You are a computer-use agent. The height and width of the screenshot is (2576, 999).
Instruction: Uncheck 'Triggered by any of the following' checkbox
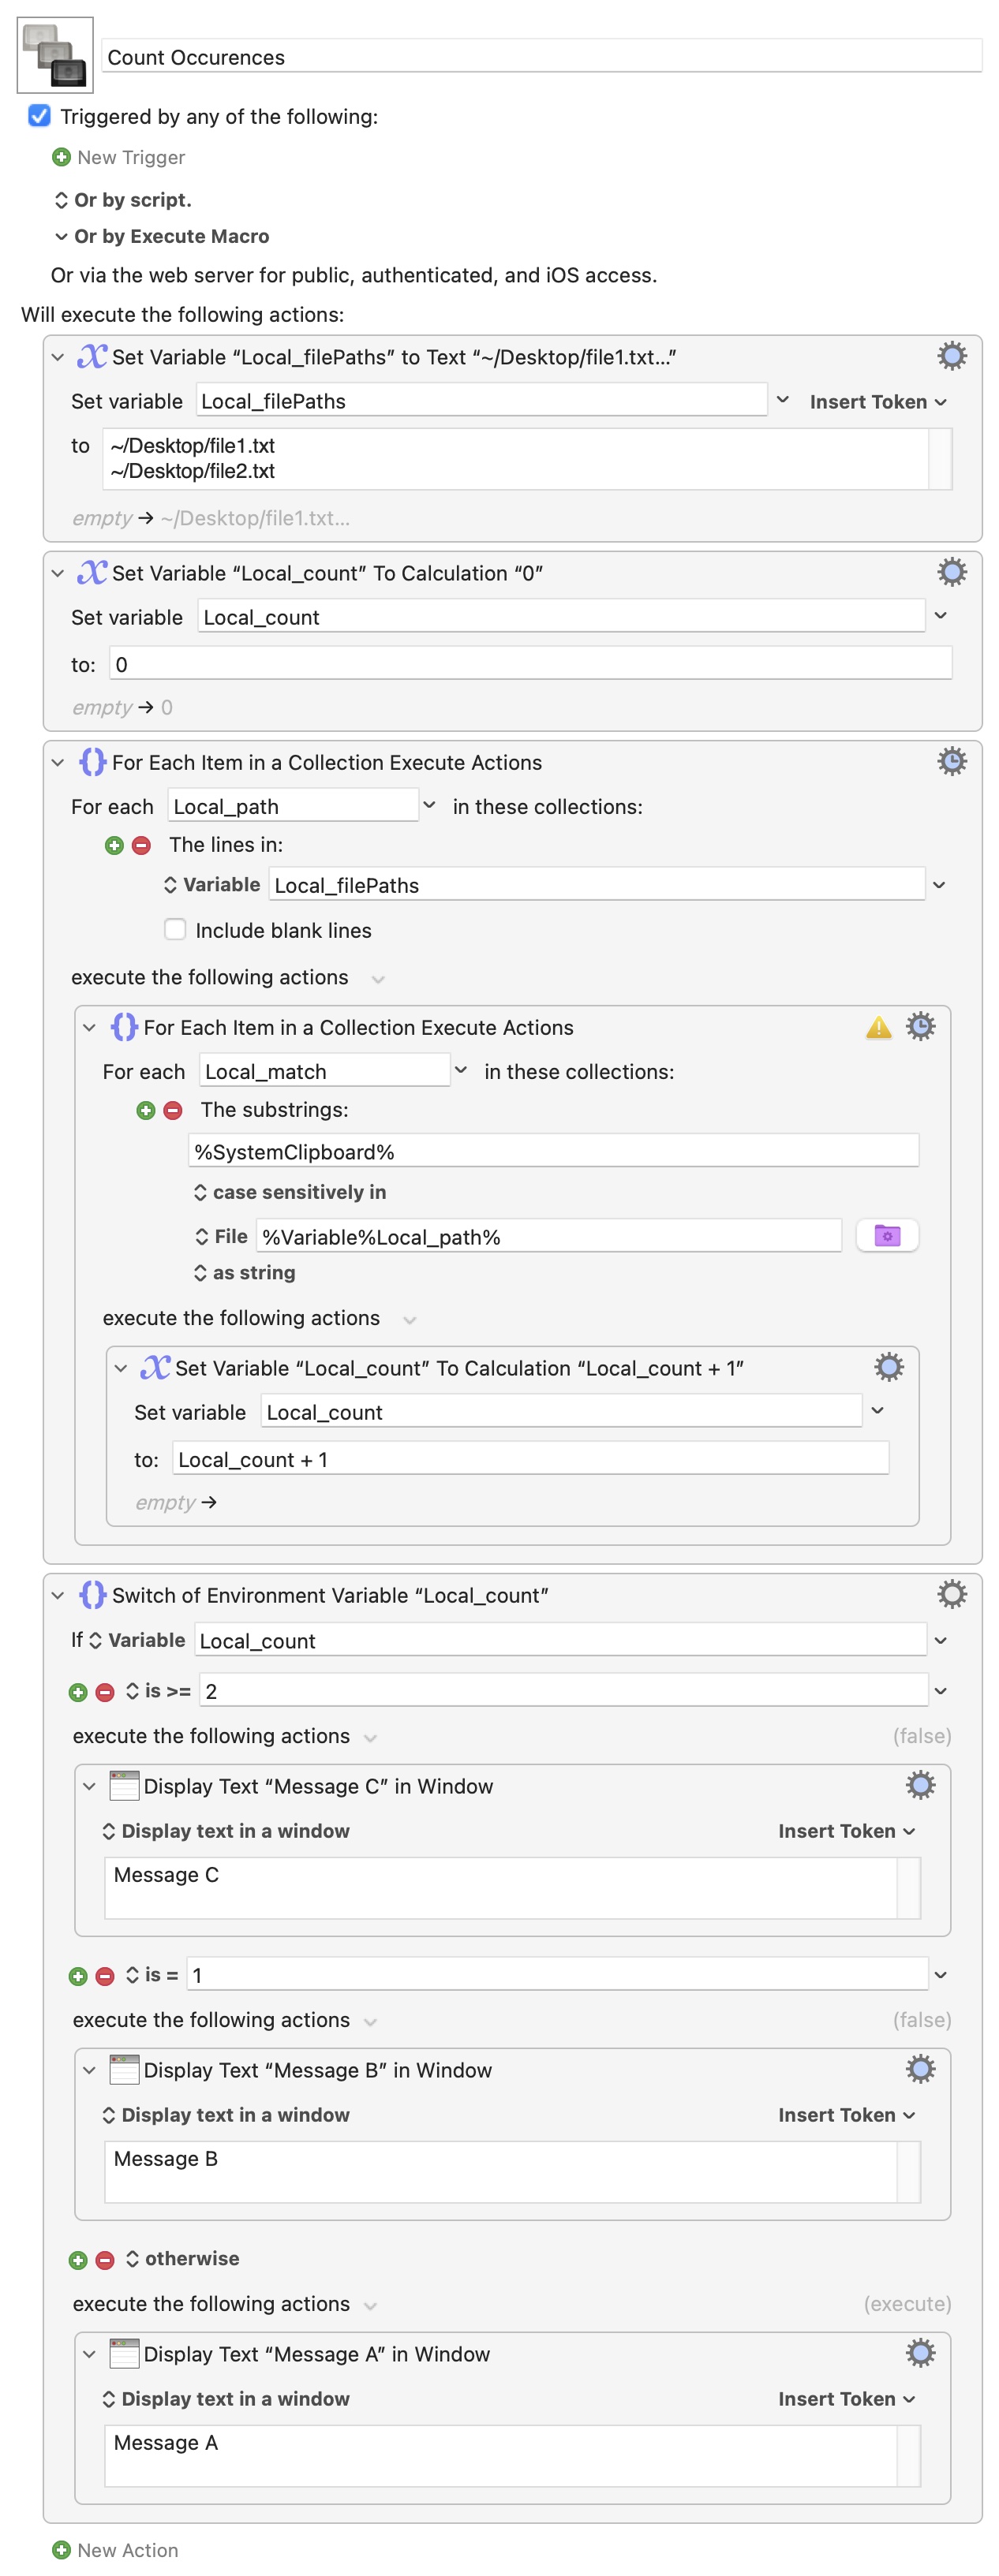coord(39,116)
